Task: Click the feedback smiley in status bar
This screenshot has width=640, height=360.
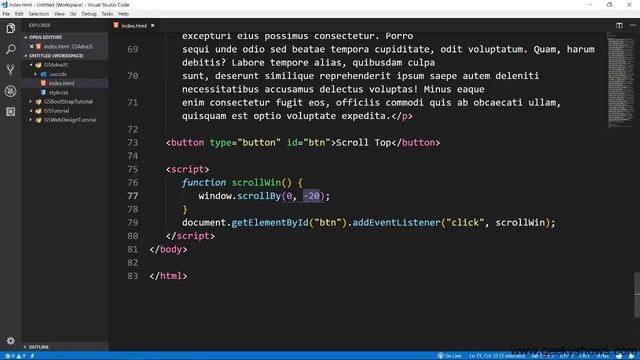Action: tap(619, 356)
